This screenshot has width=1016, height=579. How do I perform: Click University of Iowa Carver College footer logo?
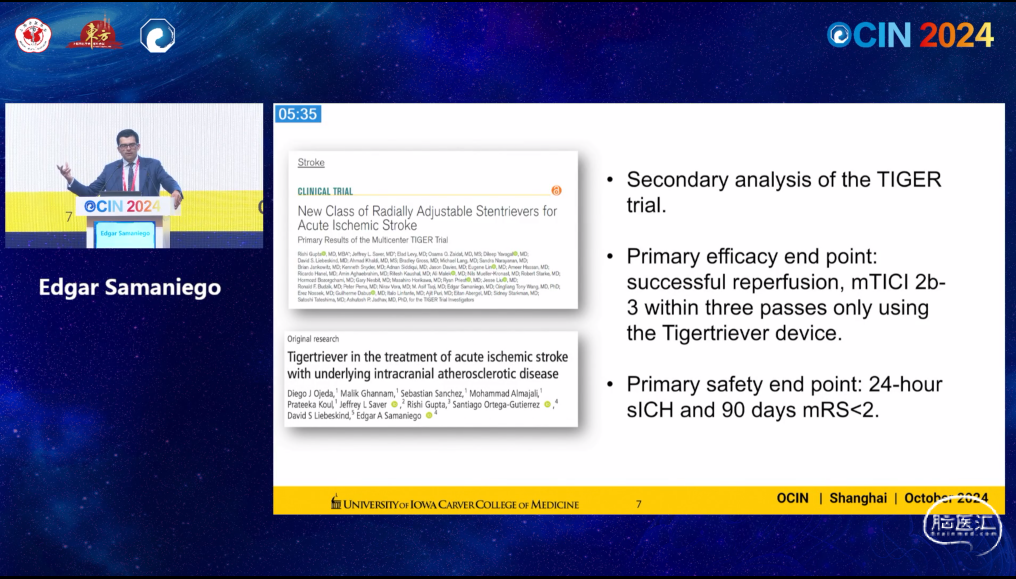pyautogui.click(x=454, y=503)
